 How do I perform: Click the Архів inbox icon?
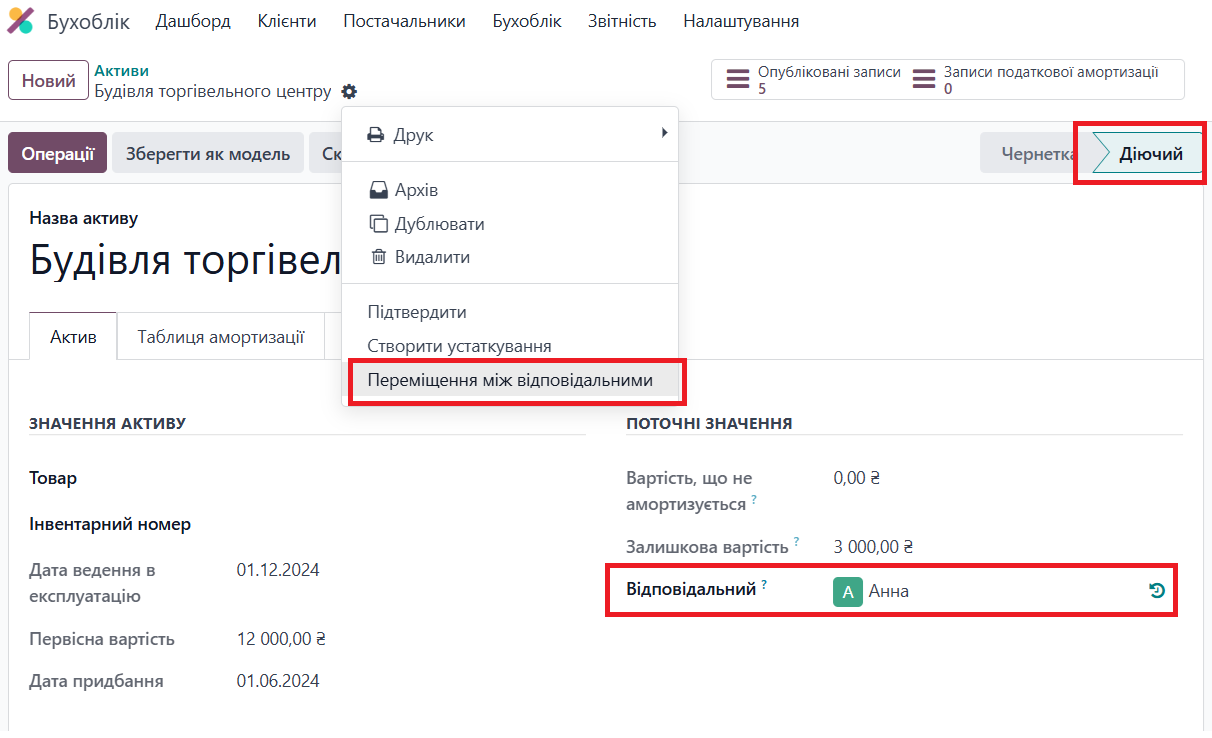click(x=379, y=190)
